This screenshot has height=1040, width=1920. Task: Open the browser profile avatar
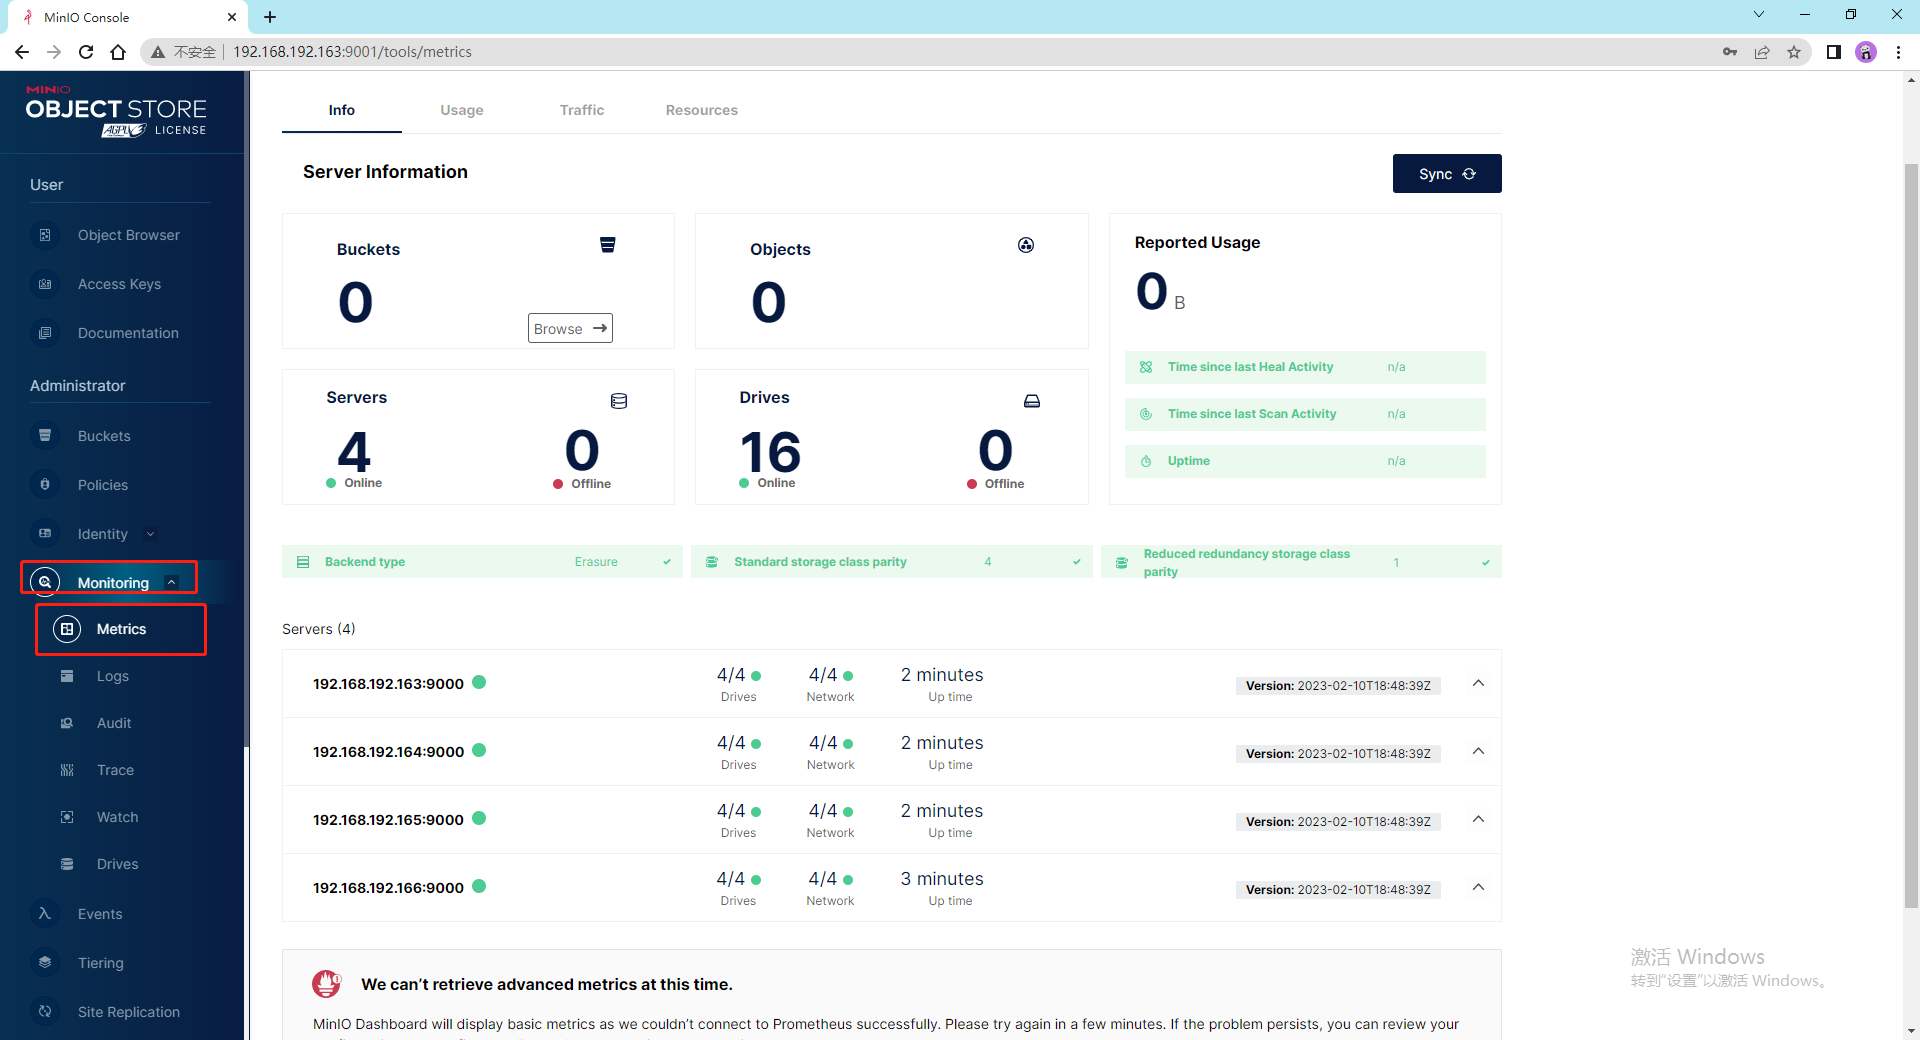click(1866, 52)
